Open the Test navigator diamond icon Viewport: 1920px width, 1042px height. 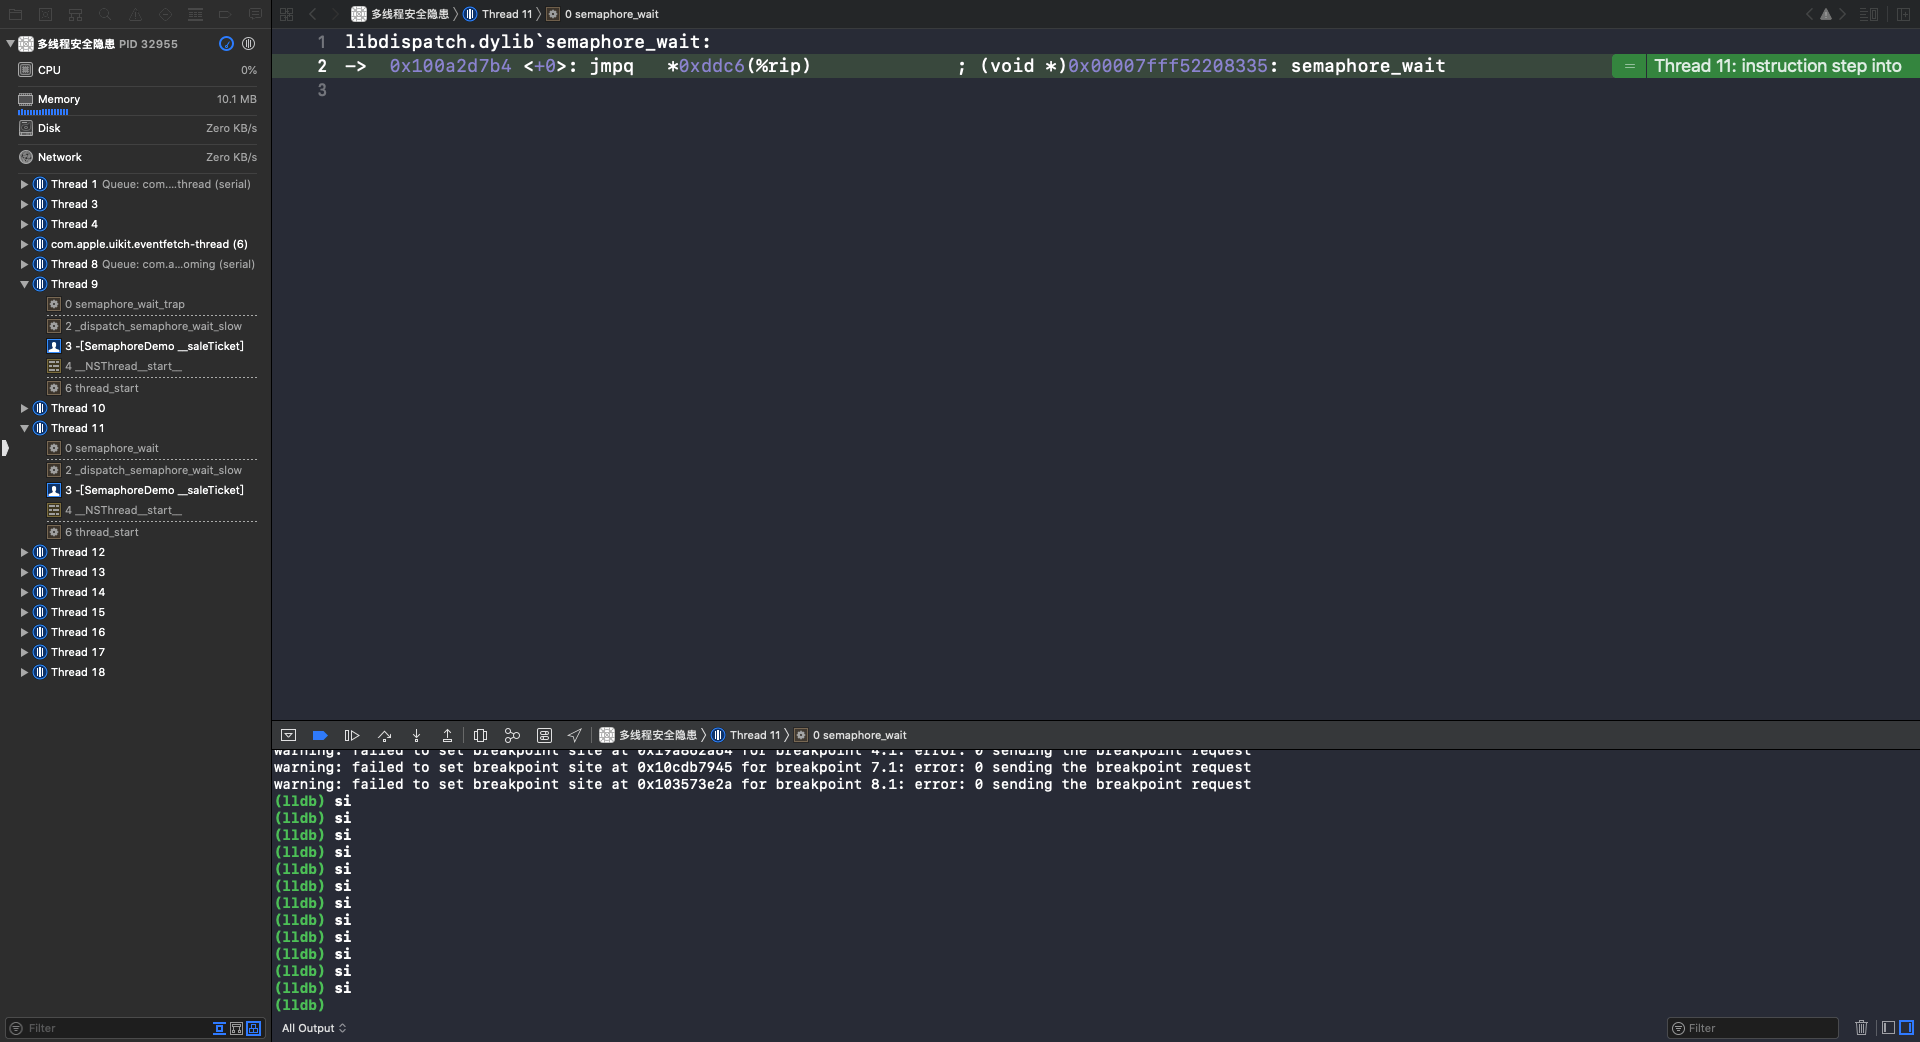(x=166, y=14)
